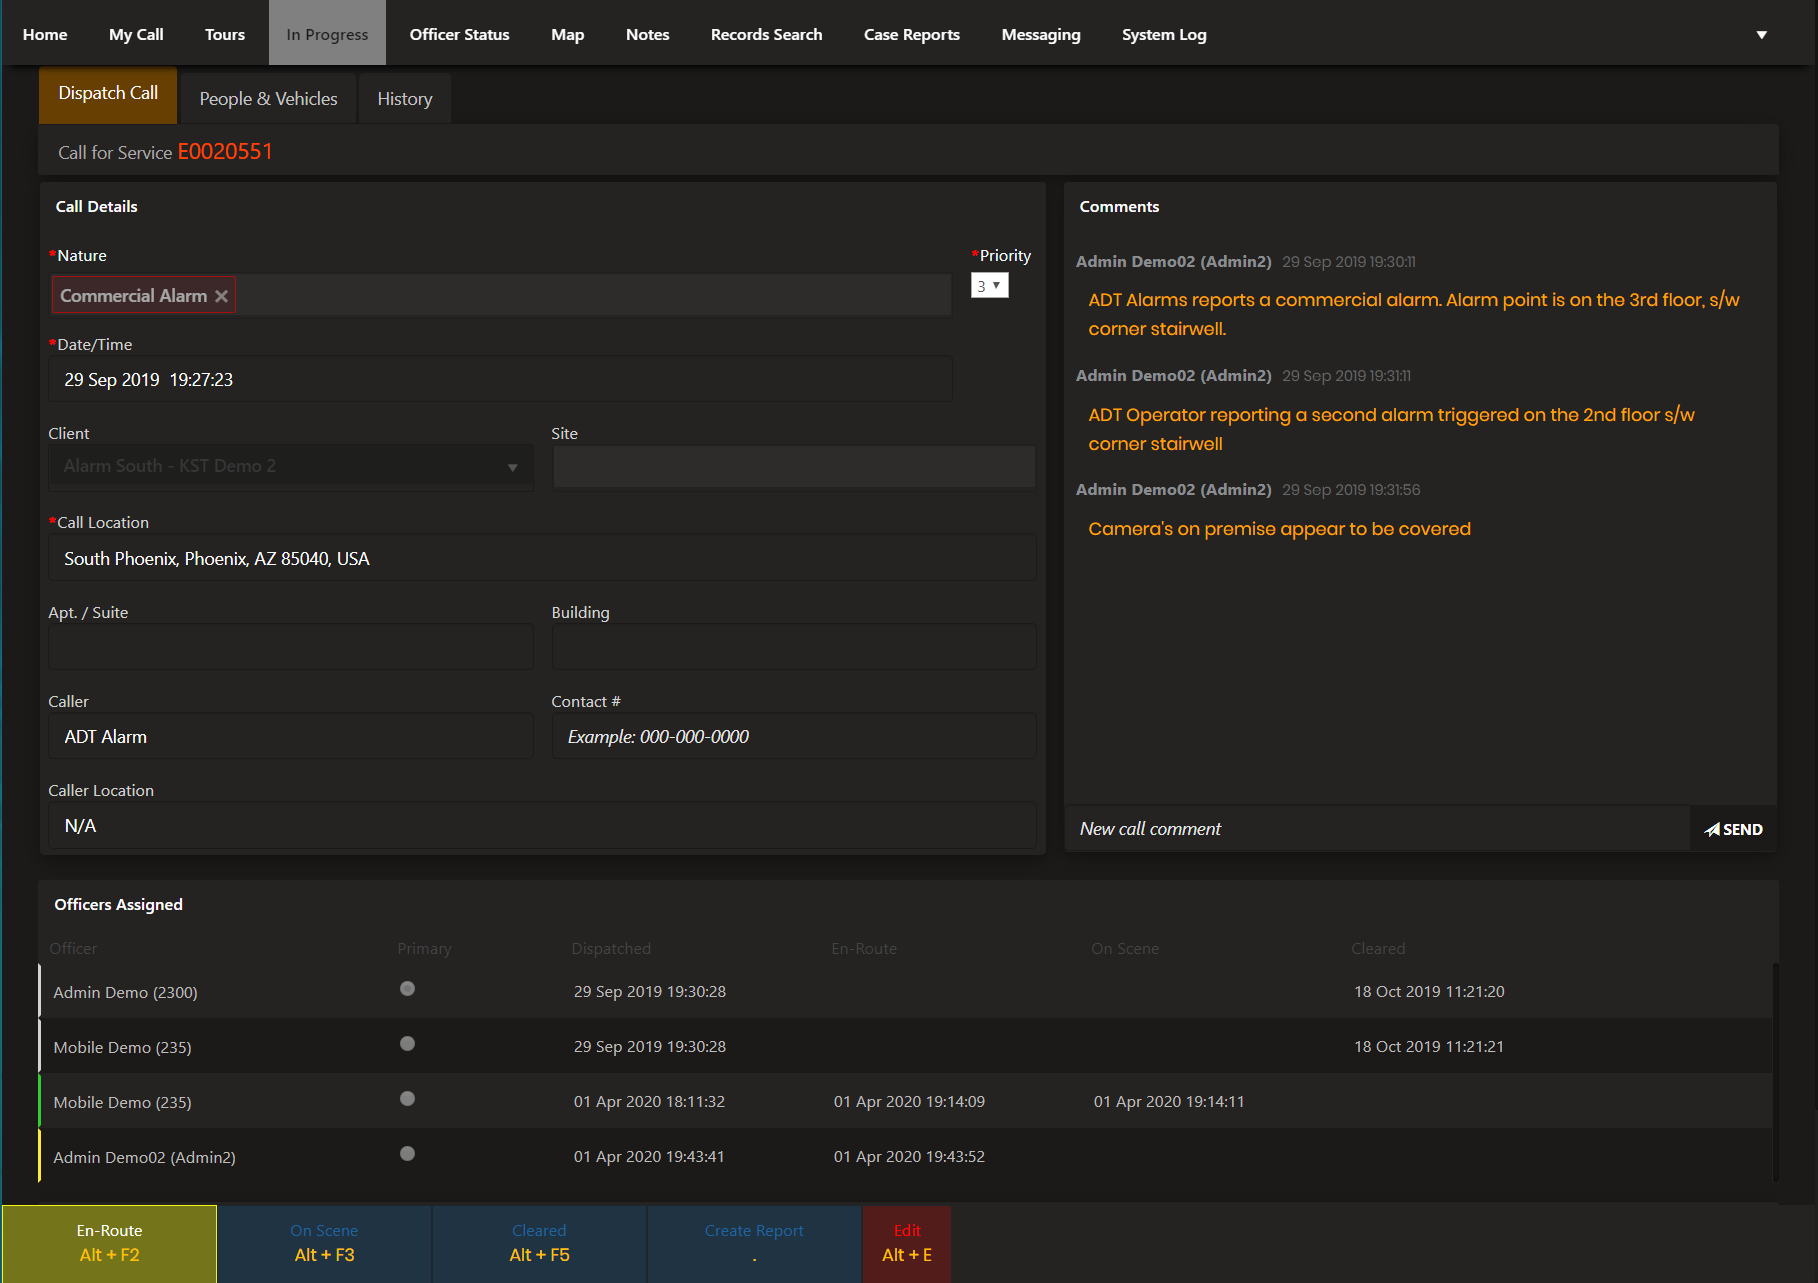The width and height of the screenshot is (1818, 1283).
Task: Open the top-right navigation dropdown arrow
Action: click(1761, 35)
